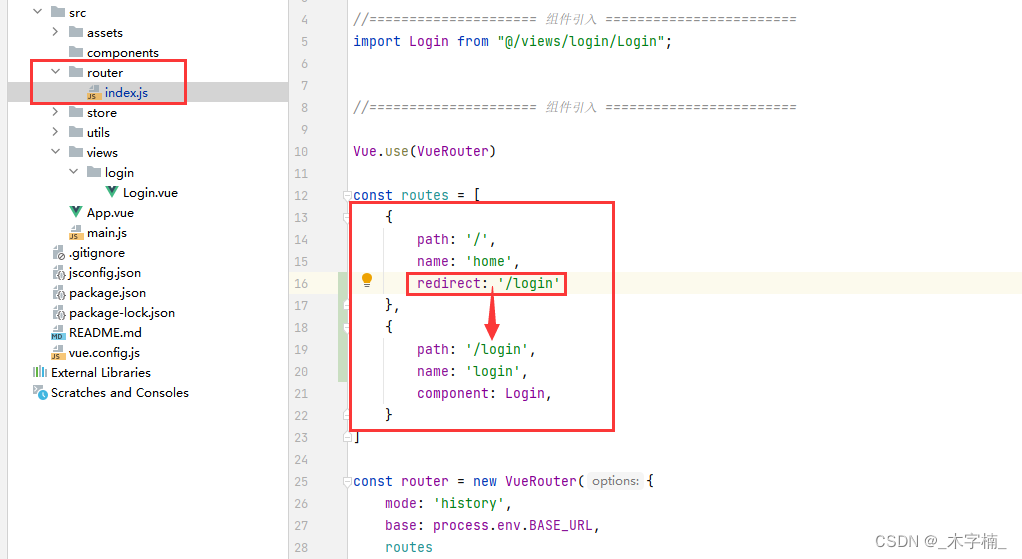Click the store folder icon
Screen dimensions: 1022x559
point(76,112)
